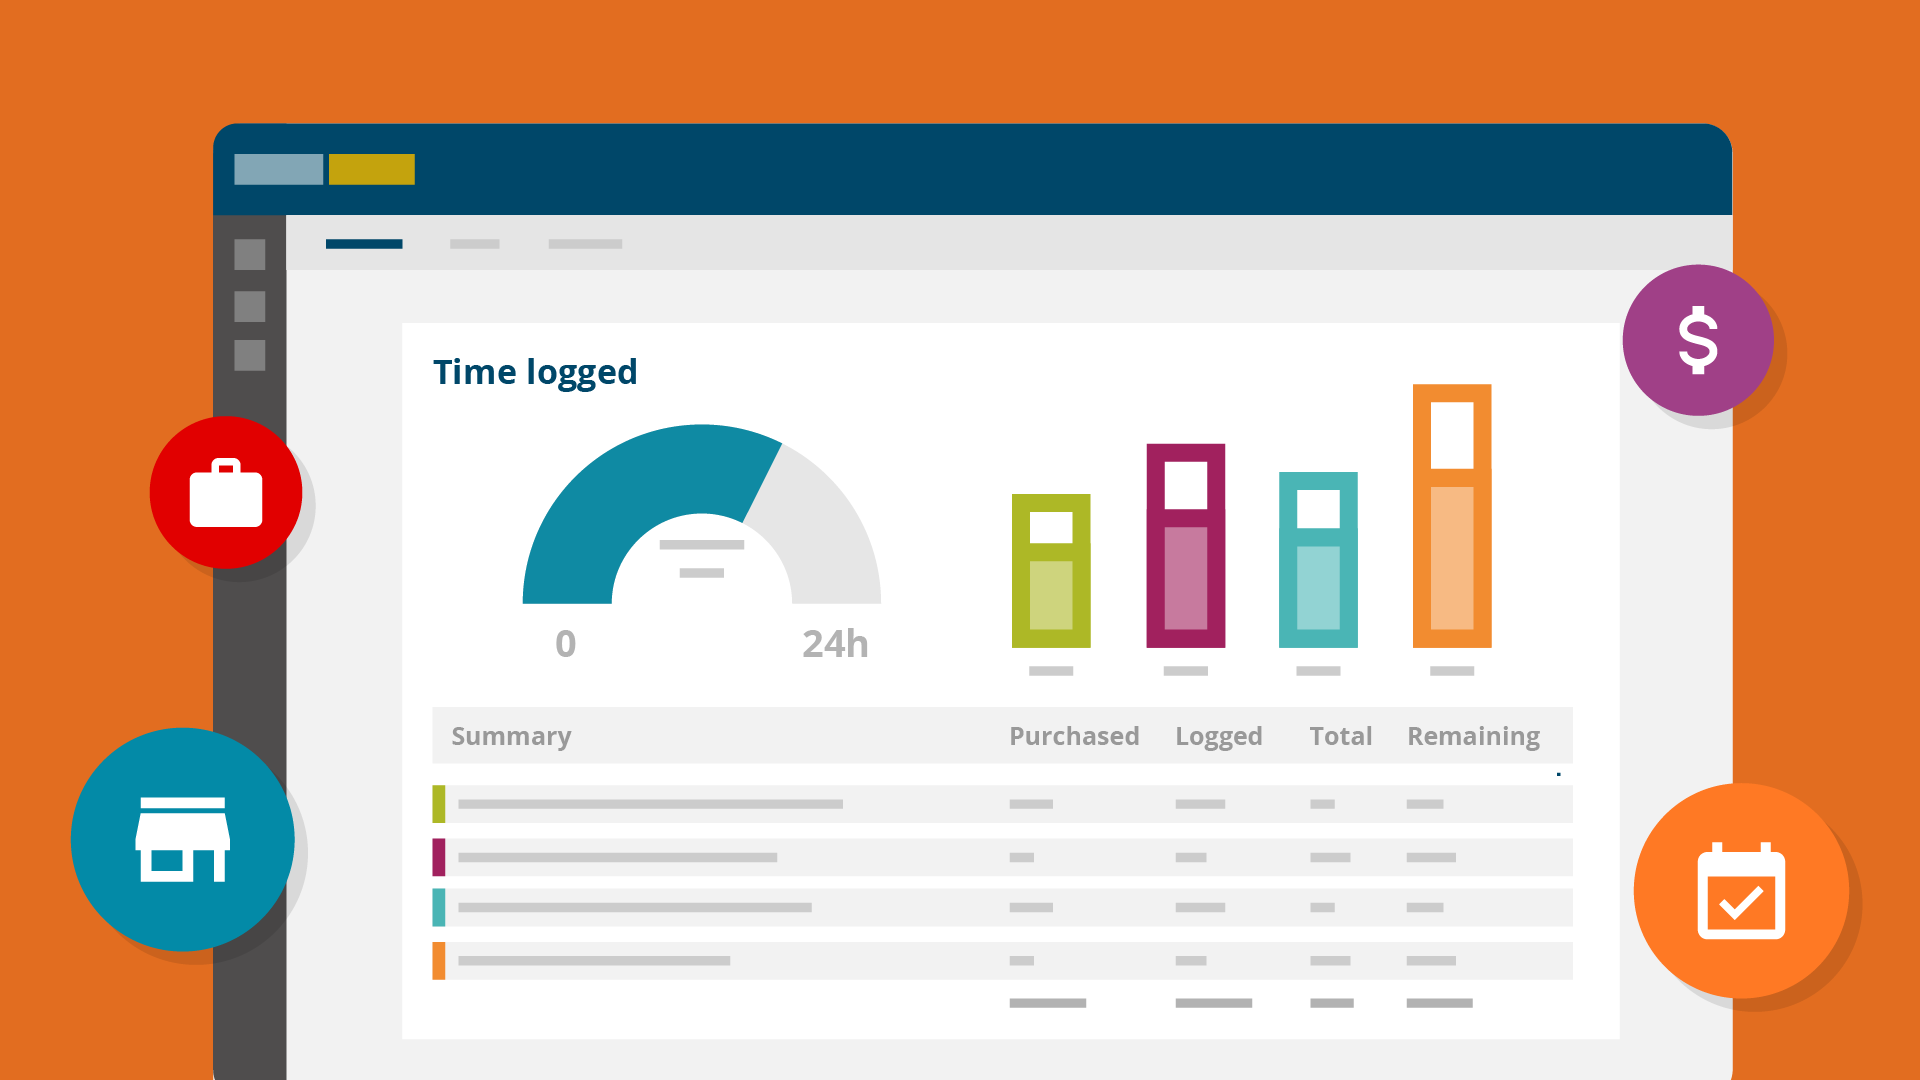Click the Summary column header
Image resolution: width=1920 pixels, height=1080 pixels.
point(511,736)
